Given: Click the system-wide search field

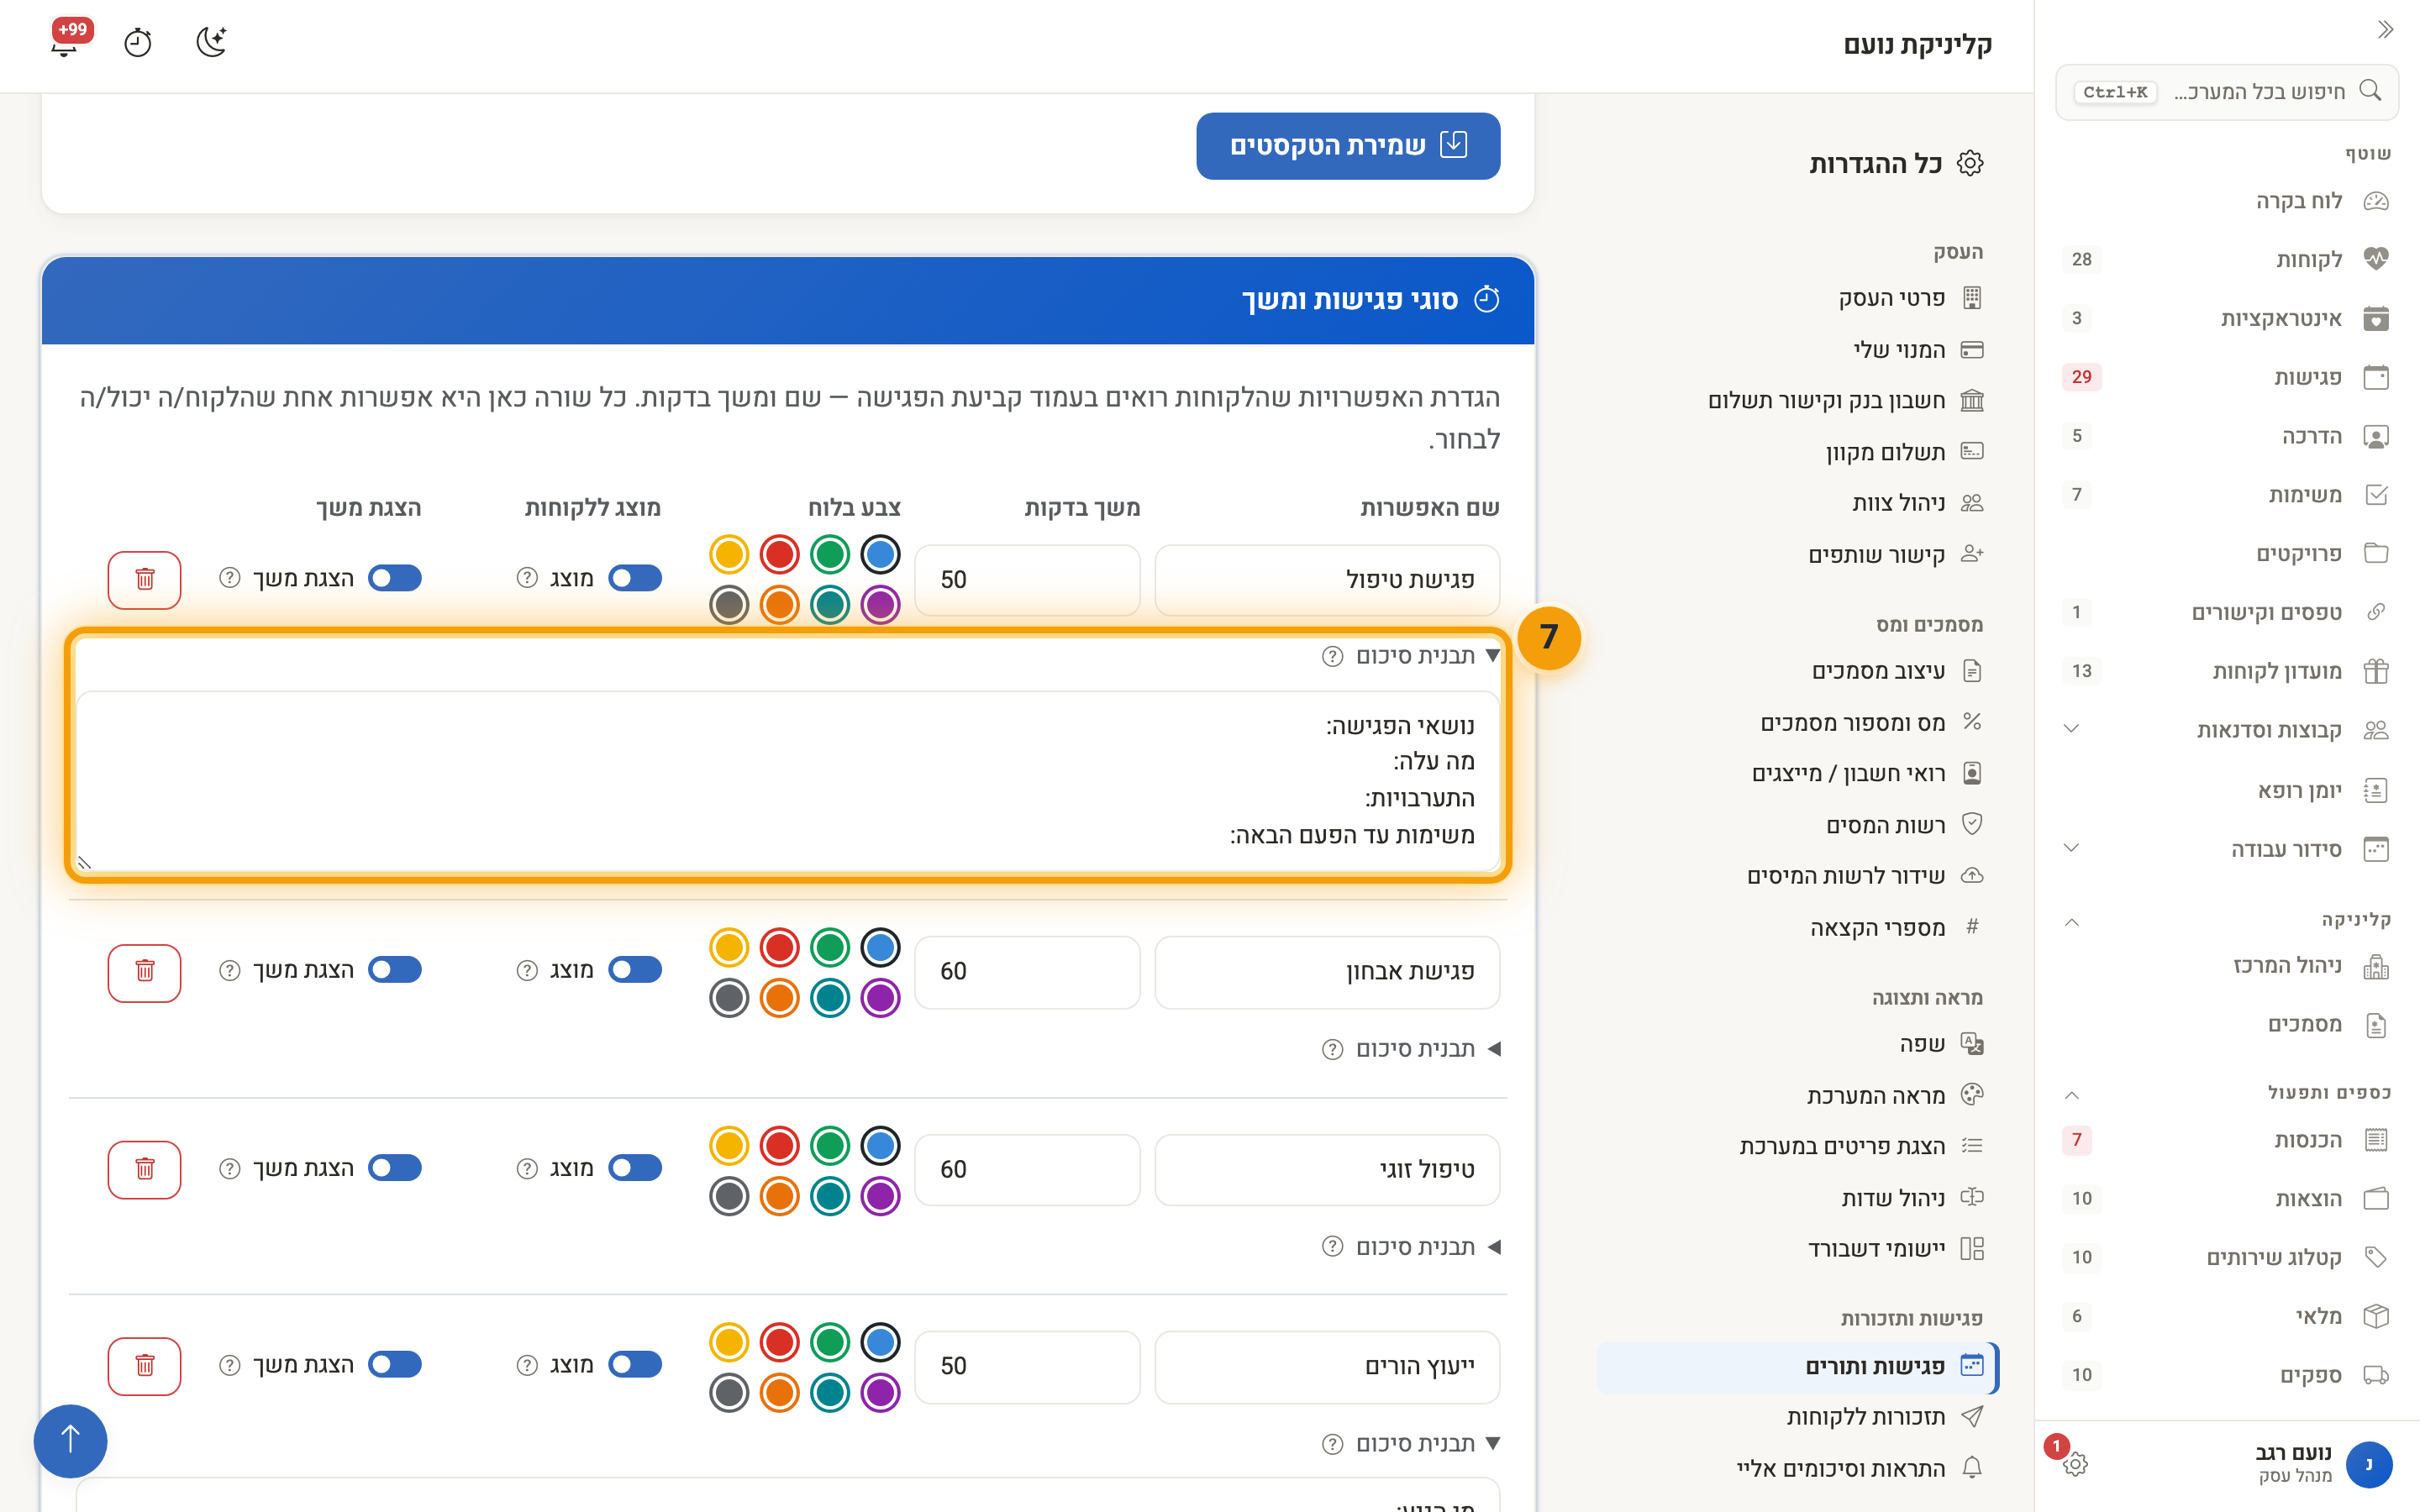Looking at the screenshot, I should point(2226,92).
